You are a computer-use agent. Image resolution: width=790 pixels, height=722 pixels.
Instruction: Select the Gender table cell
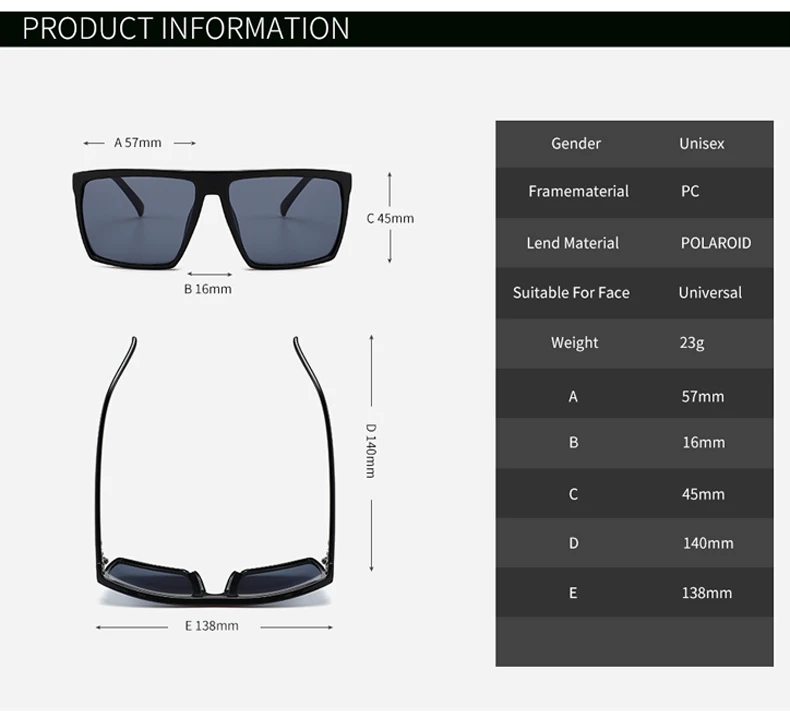click(576, 144)
